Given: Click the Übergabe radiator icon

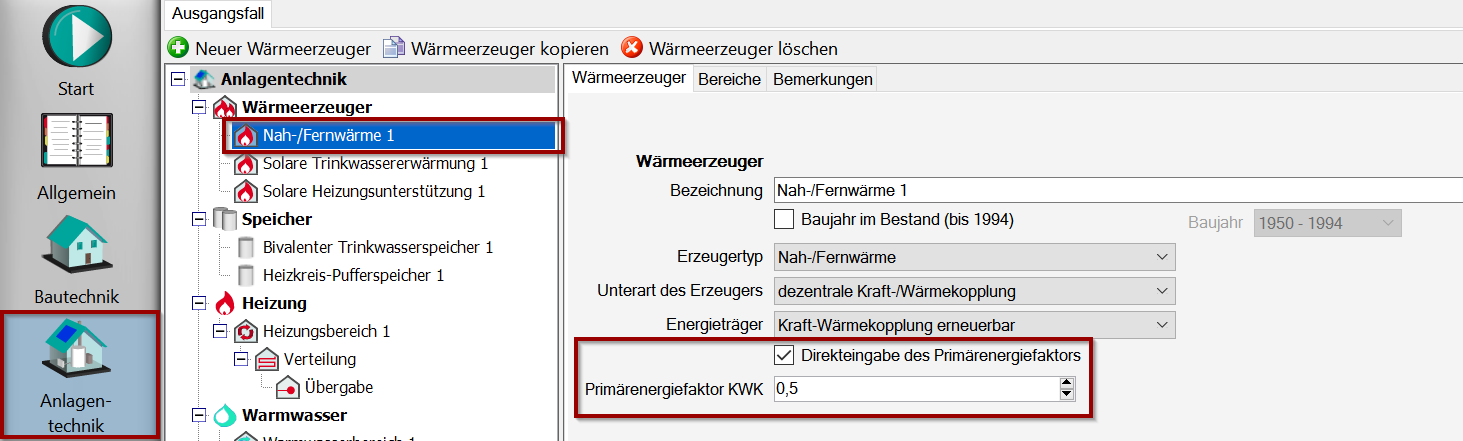Looking at the screenshot, I should (x=287, y=387).
